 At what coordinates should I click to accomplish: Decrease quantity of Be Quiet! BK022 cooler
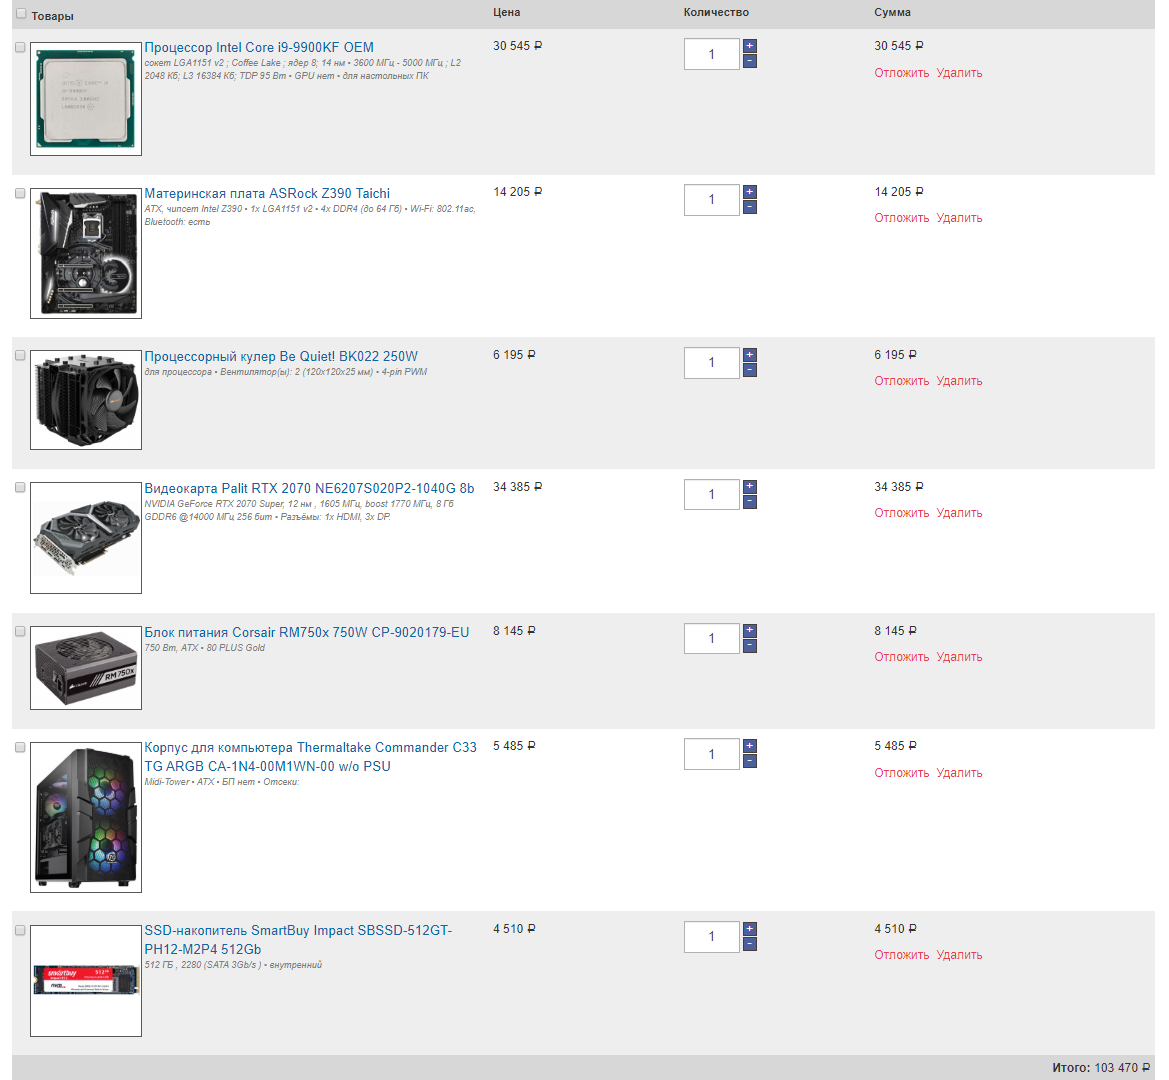[x=750, y=370]
